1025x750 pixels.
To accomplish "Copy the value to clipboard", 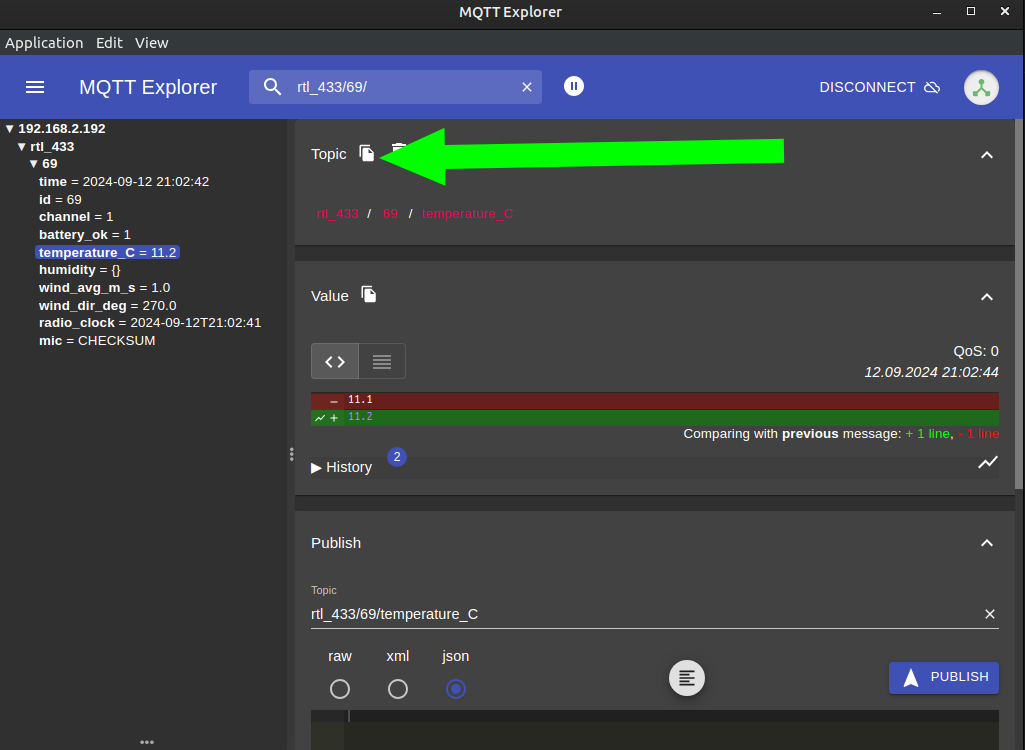I will [369, 295].
